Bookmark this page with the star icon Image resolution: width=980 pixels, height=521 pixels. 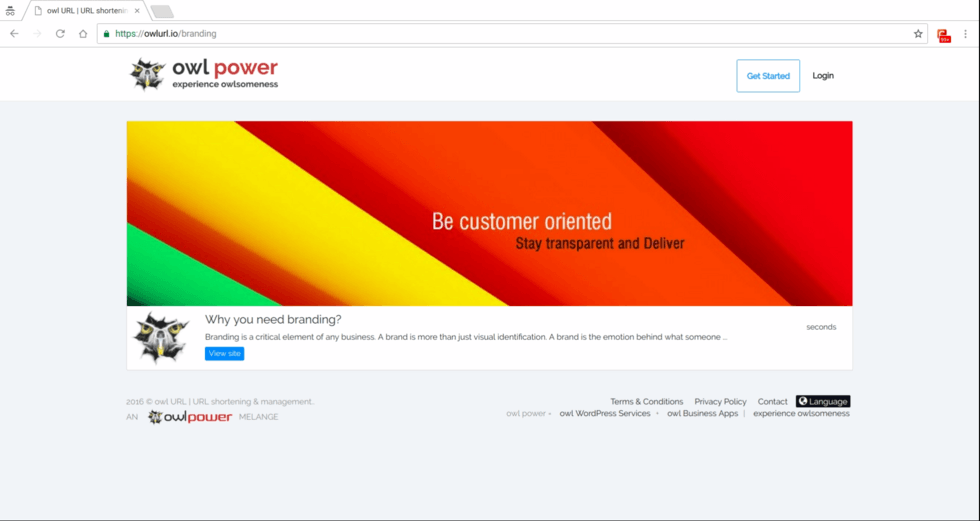(x=918, y=34)
